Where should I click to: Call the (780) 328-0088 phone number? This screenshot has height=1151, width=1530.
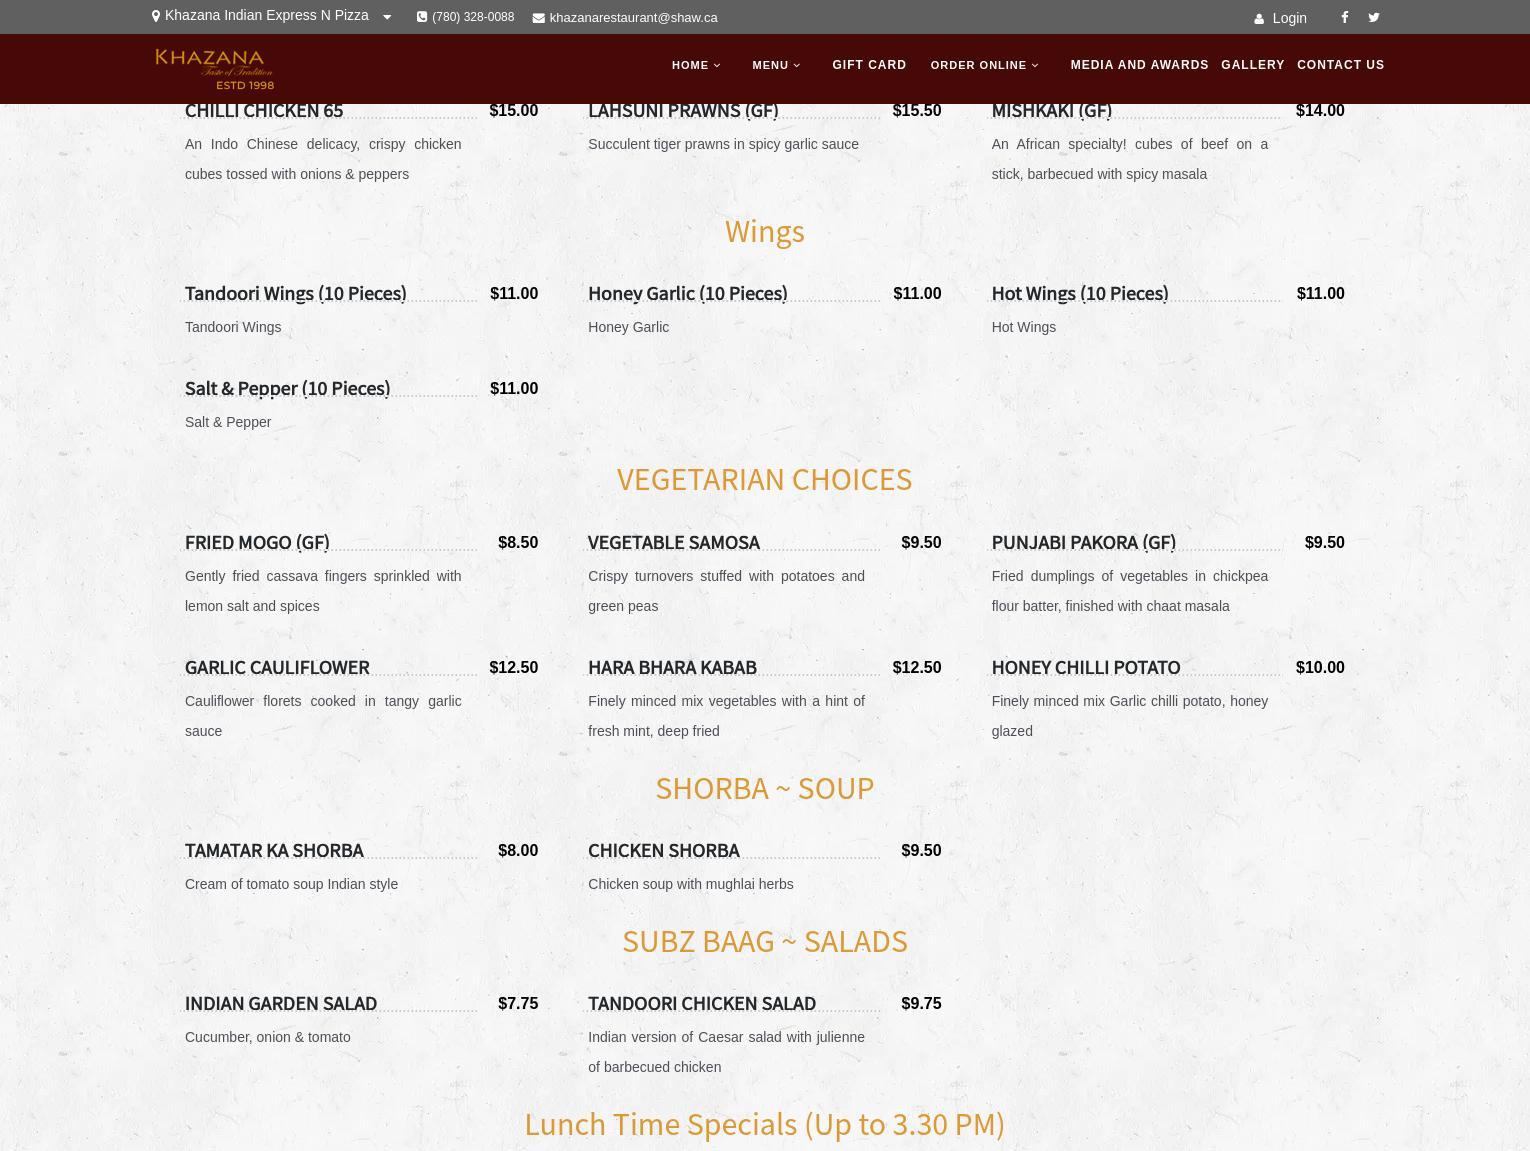pyautogui.click(x=473, y=17)
